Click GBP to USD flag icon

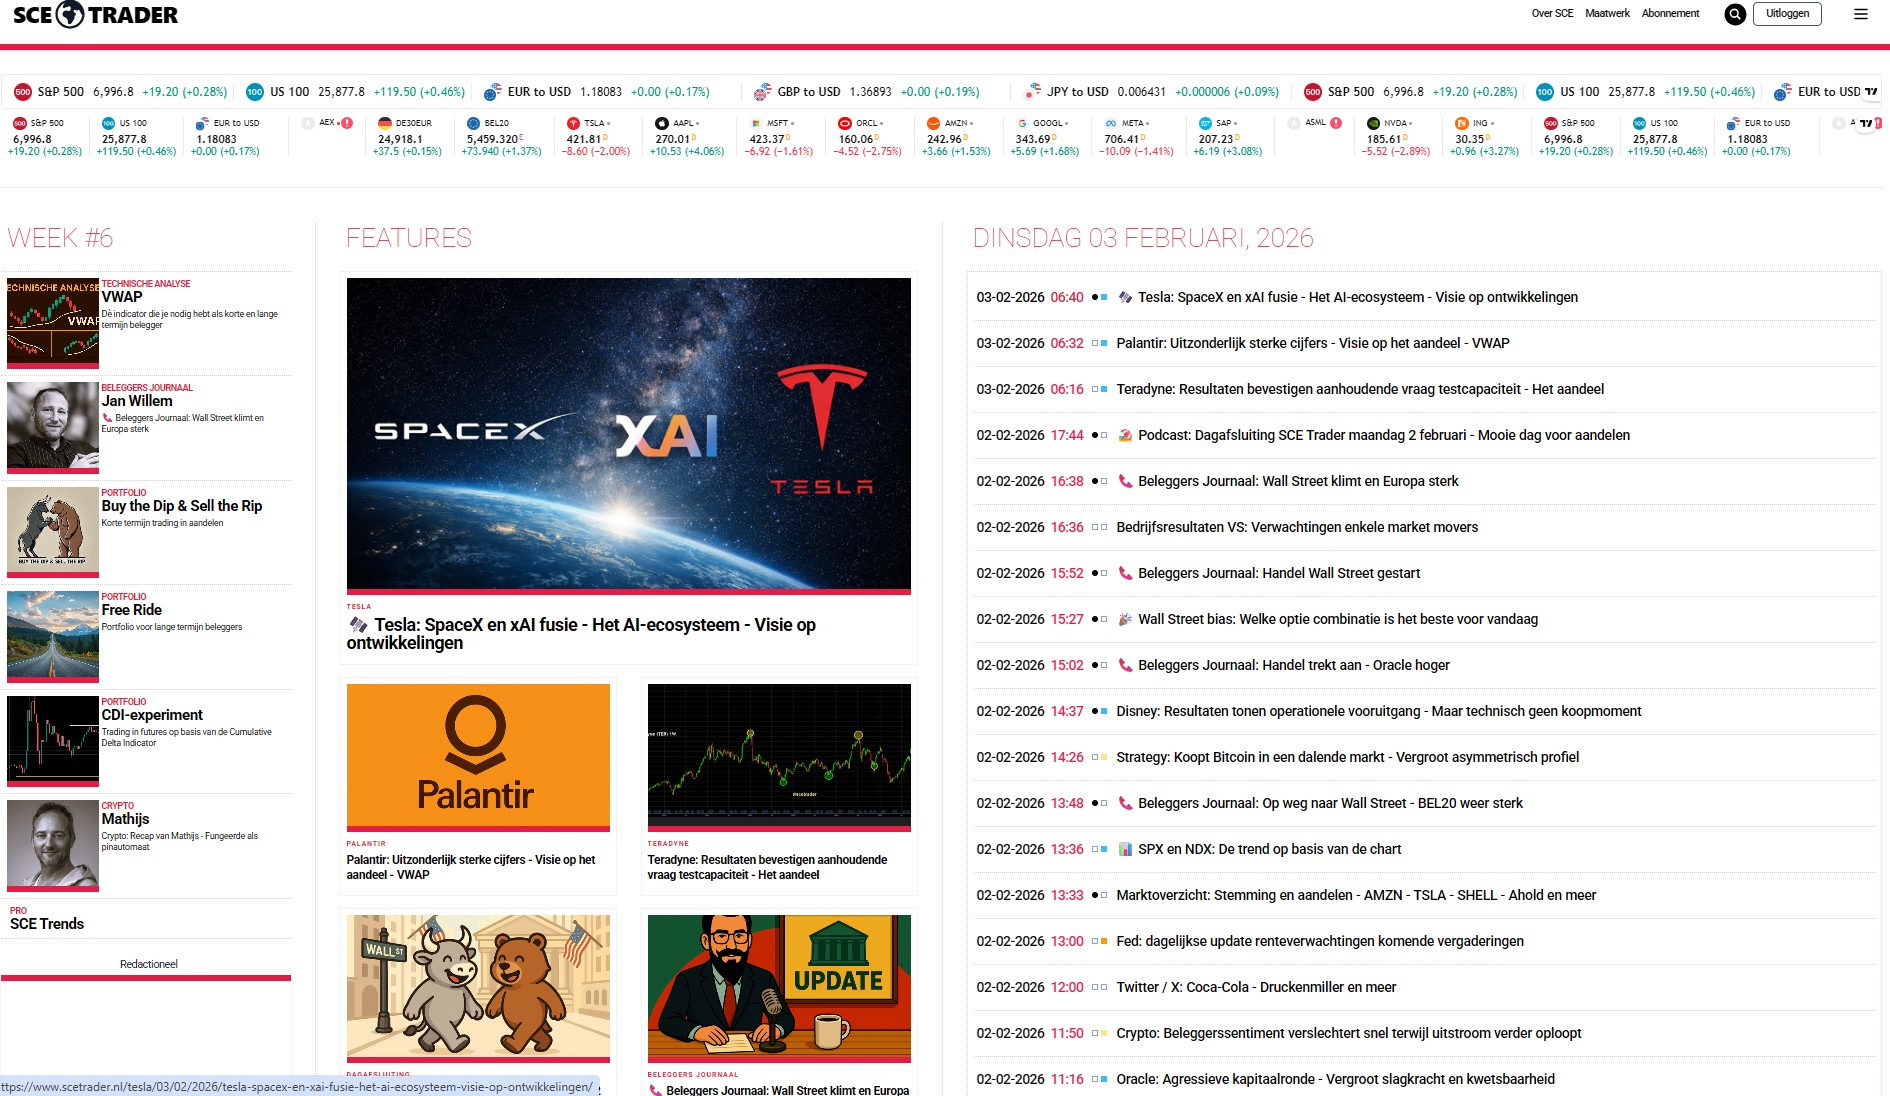pos(762,92)
